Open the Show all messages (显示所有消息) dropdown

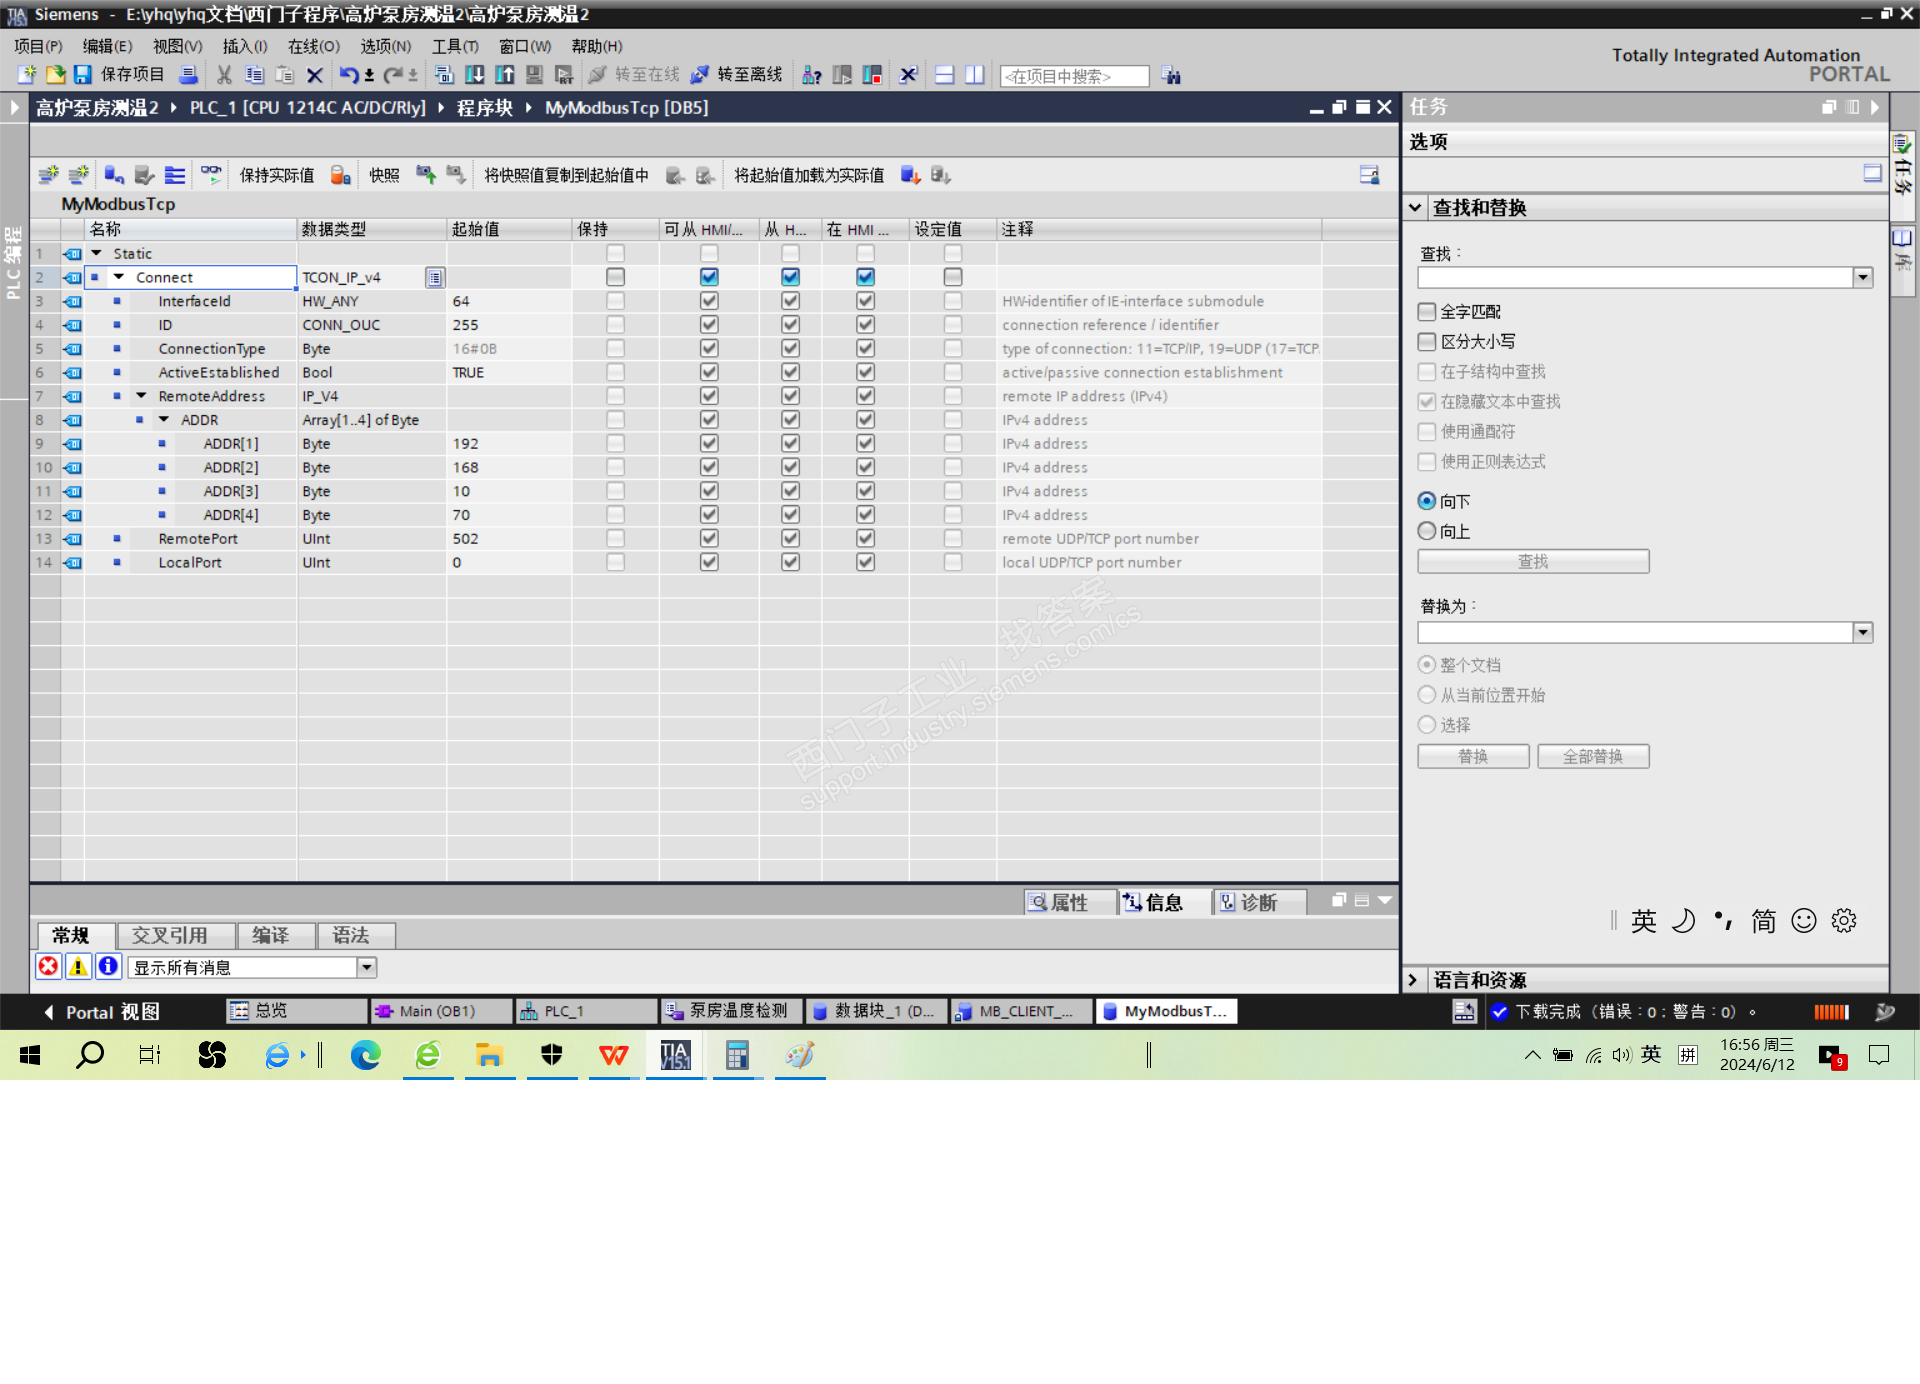367,967
